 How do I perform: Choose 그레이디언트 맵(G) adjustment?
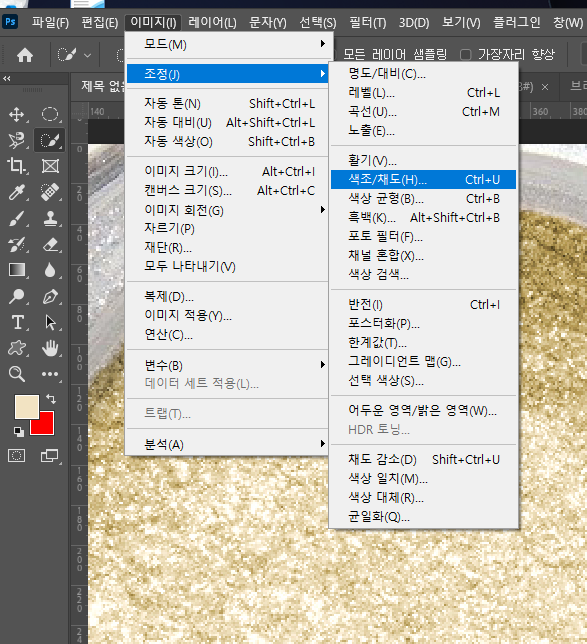point(423,361)
